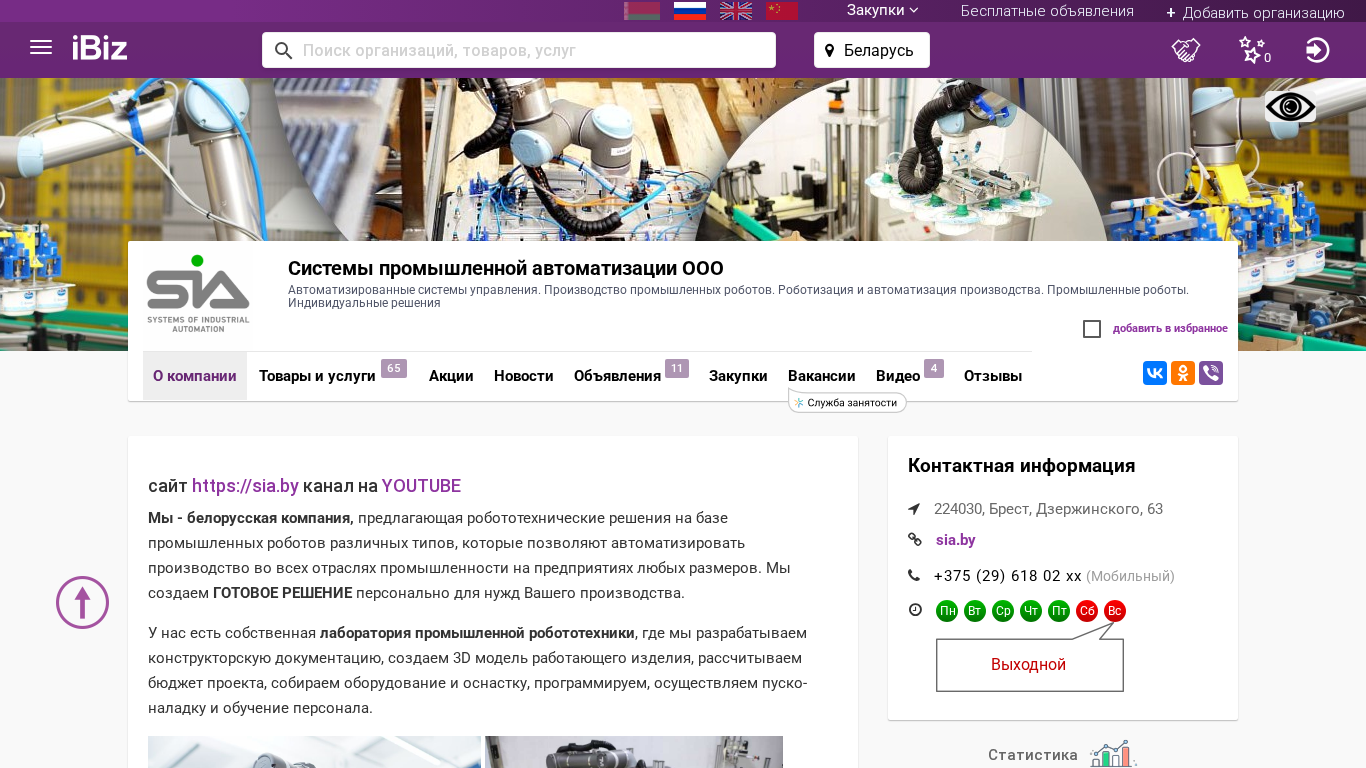This screenshot has height=768, width=1366.
Task: Share on Odnoklassniki icon
Action: pyautogui.click(x=1183, y=373)
